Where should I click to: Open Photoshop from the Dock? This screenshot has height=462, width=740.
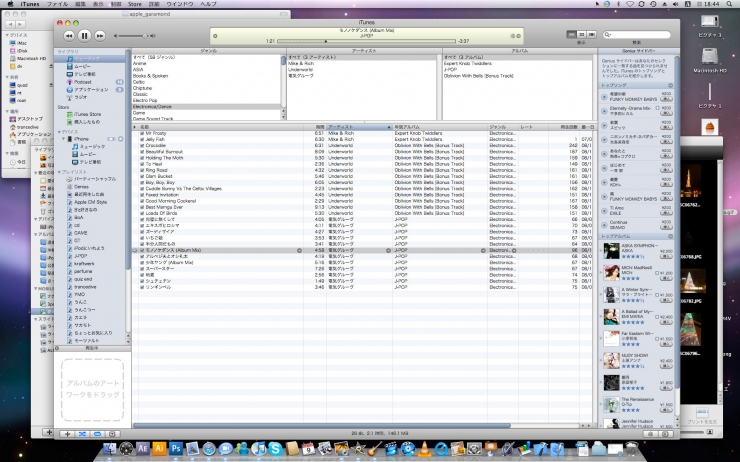(176, 448)
